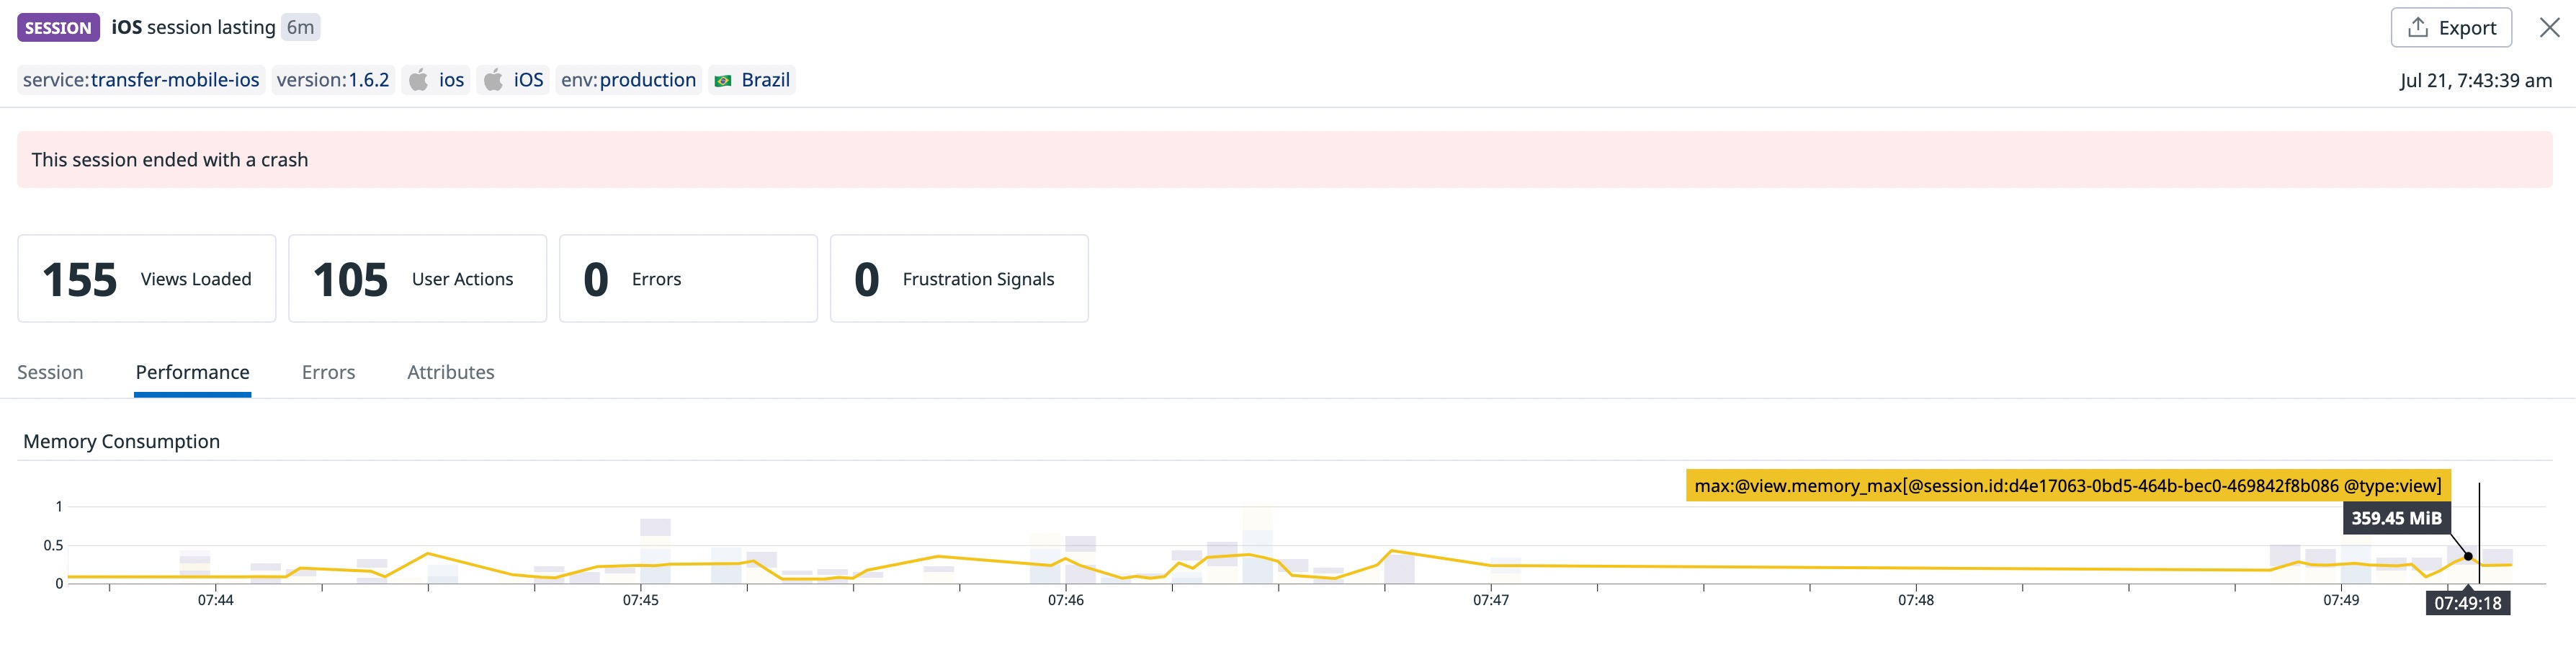
Task: Select the Apple icon beside the iOS tag
Action: [493, 80]
